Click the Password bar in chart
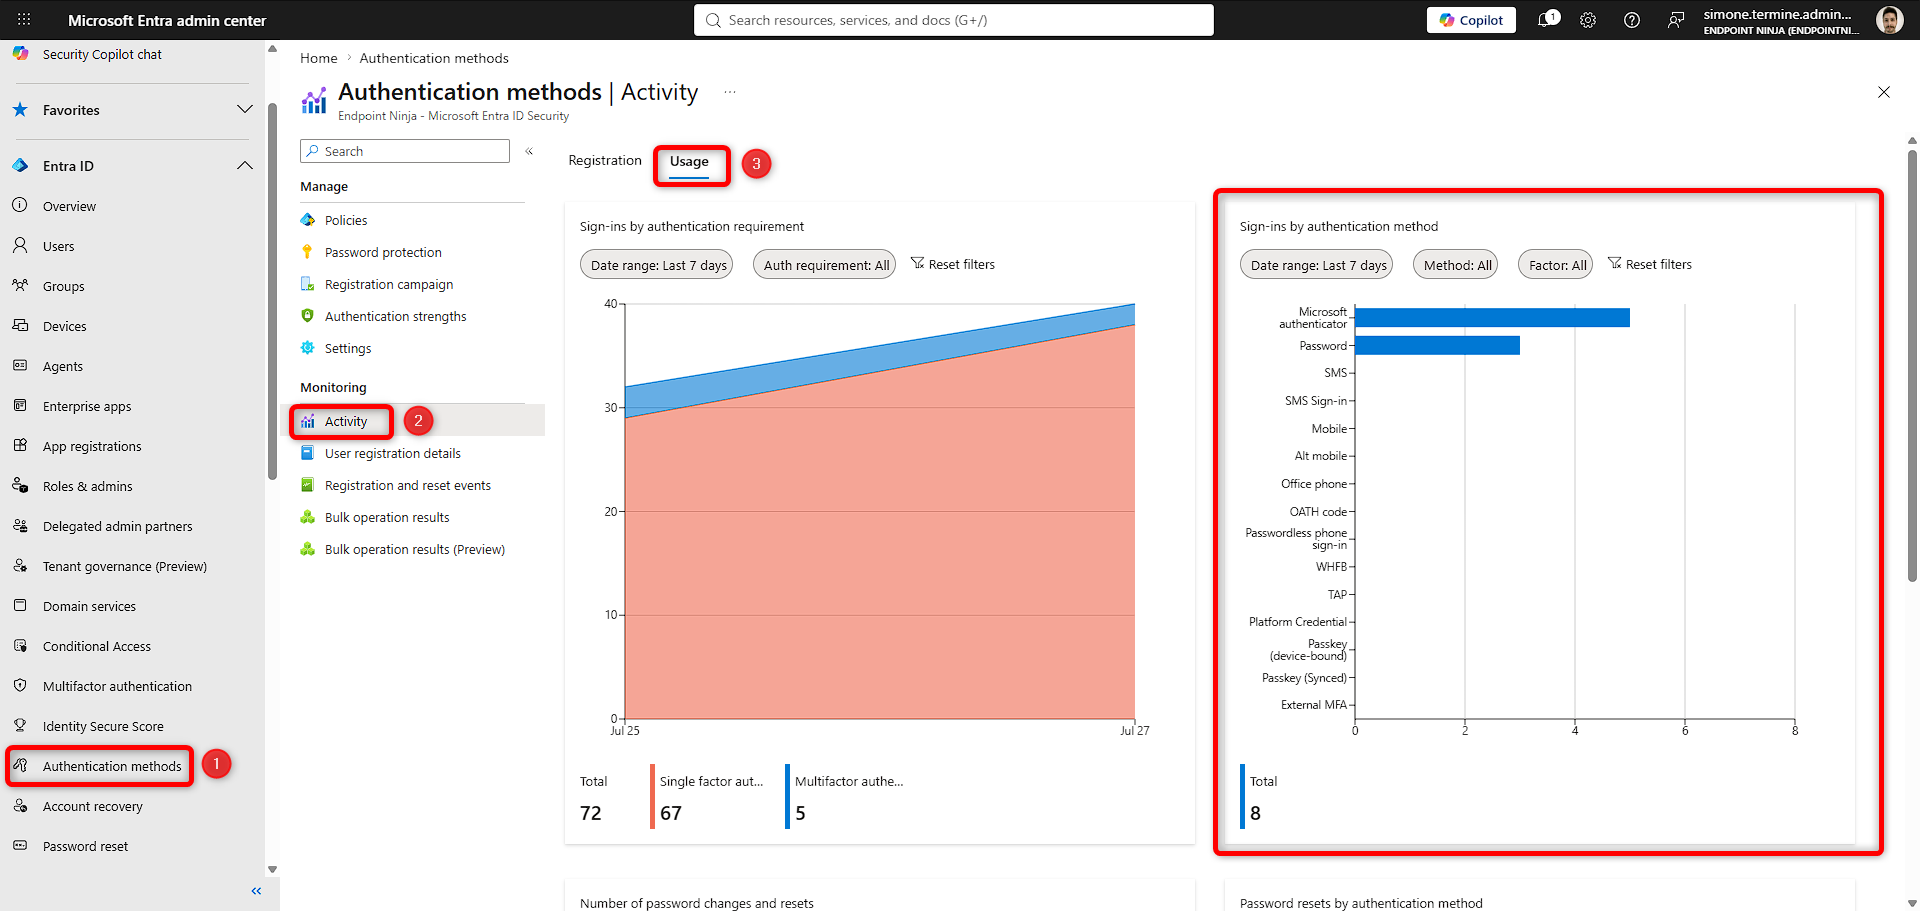The image size is (1920, 911). point(1437,345)
